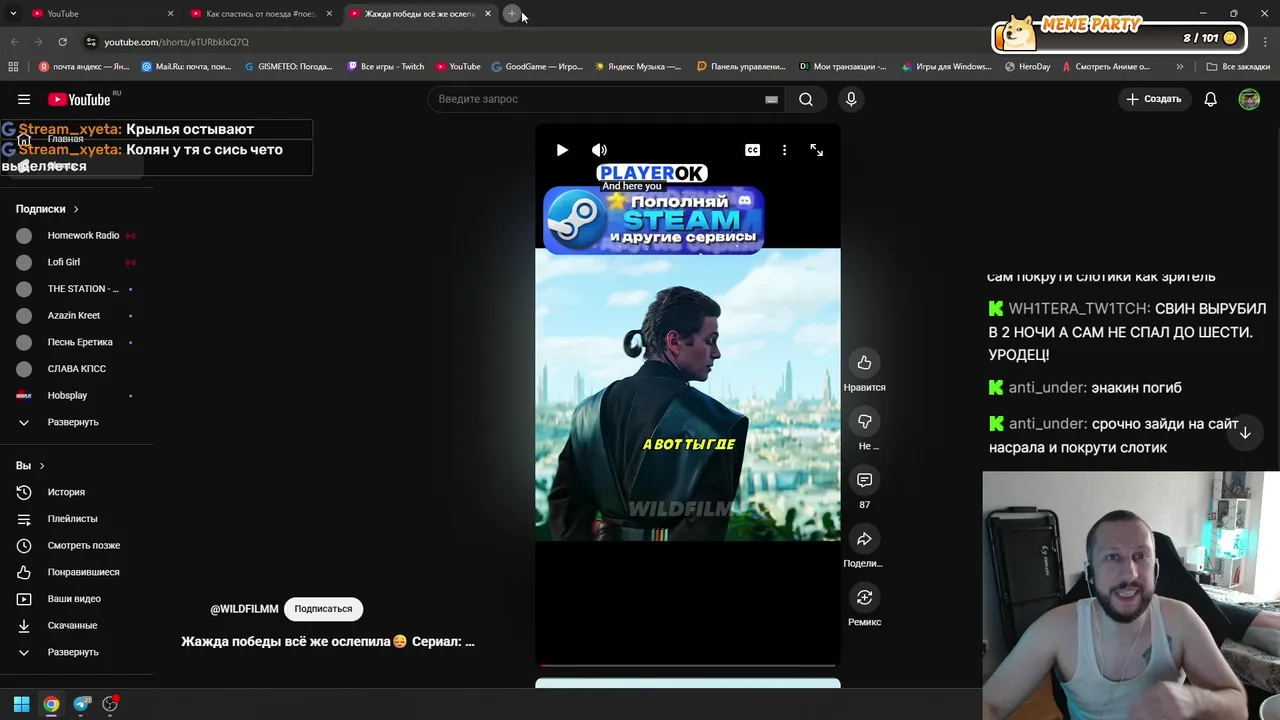This screenshot has width=1280, height=720.
Task: Expand subscriptions list with Развернуть under Hobsplay
Action: click(73, 422)
